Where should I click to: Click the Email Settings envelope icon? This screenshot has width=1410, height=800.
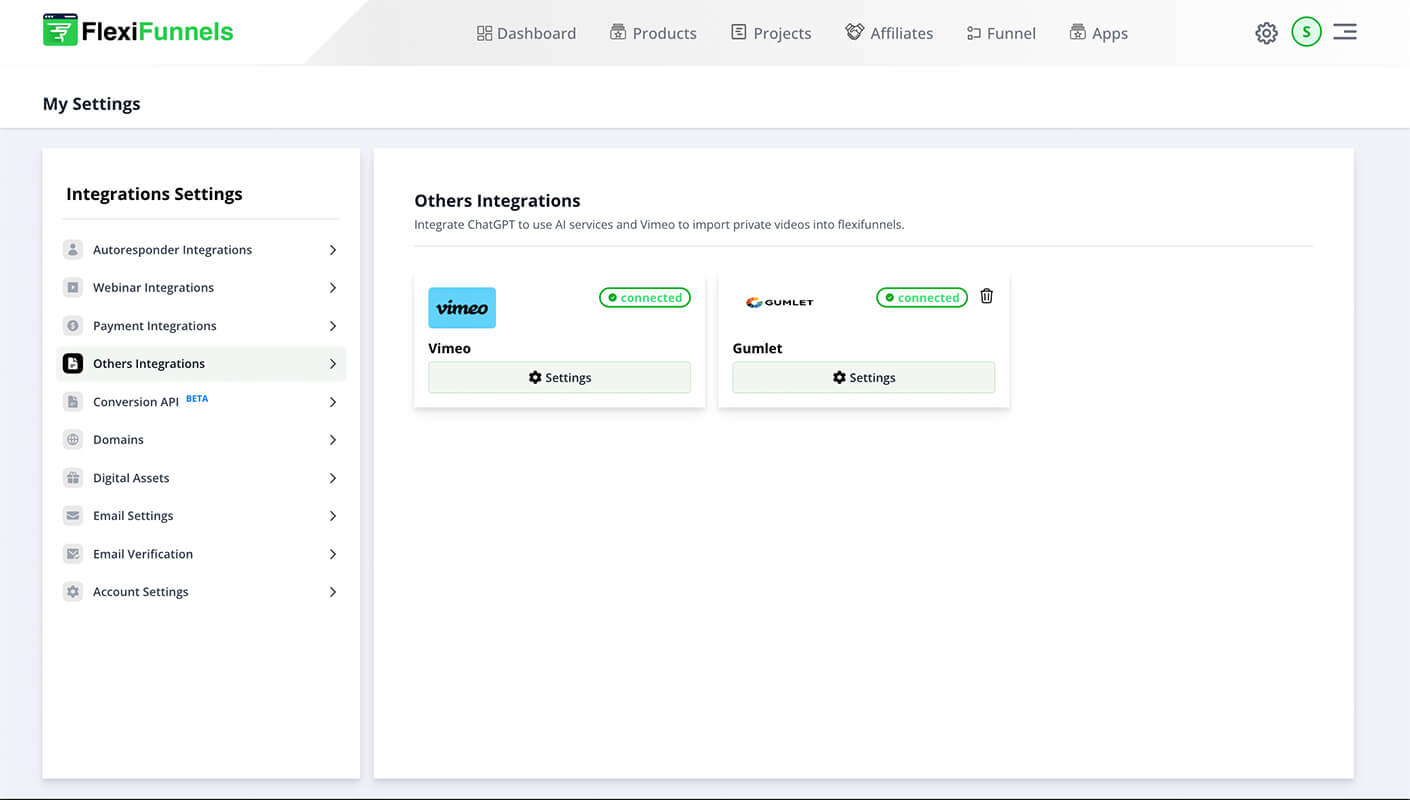tap(73, 515)
